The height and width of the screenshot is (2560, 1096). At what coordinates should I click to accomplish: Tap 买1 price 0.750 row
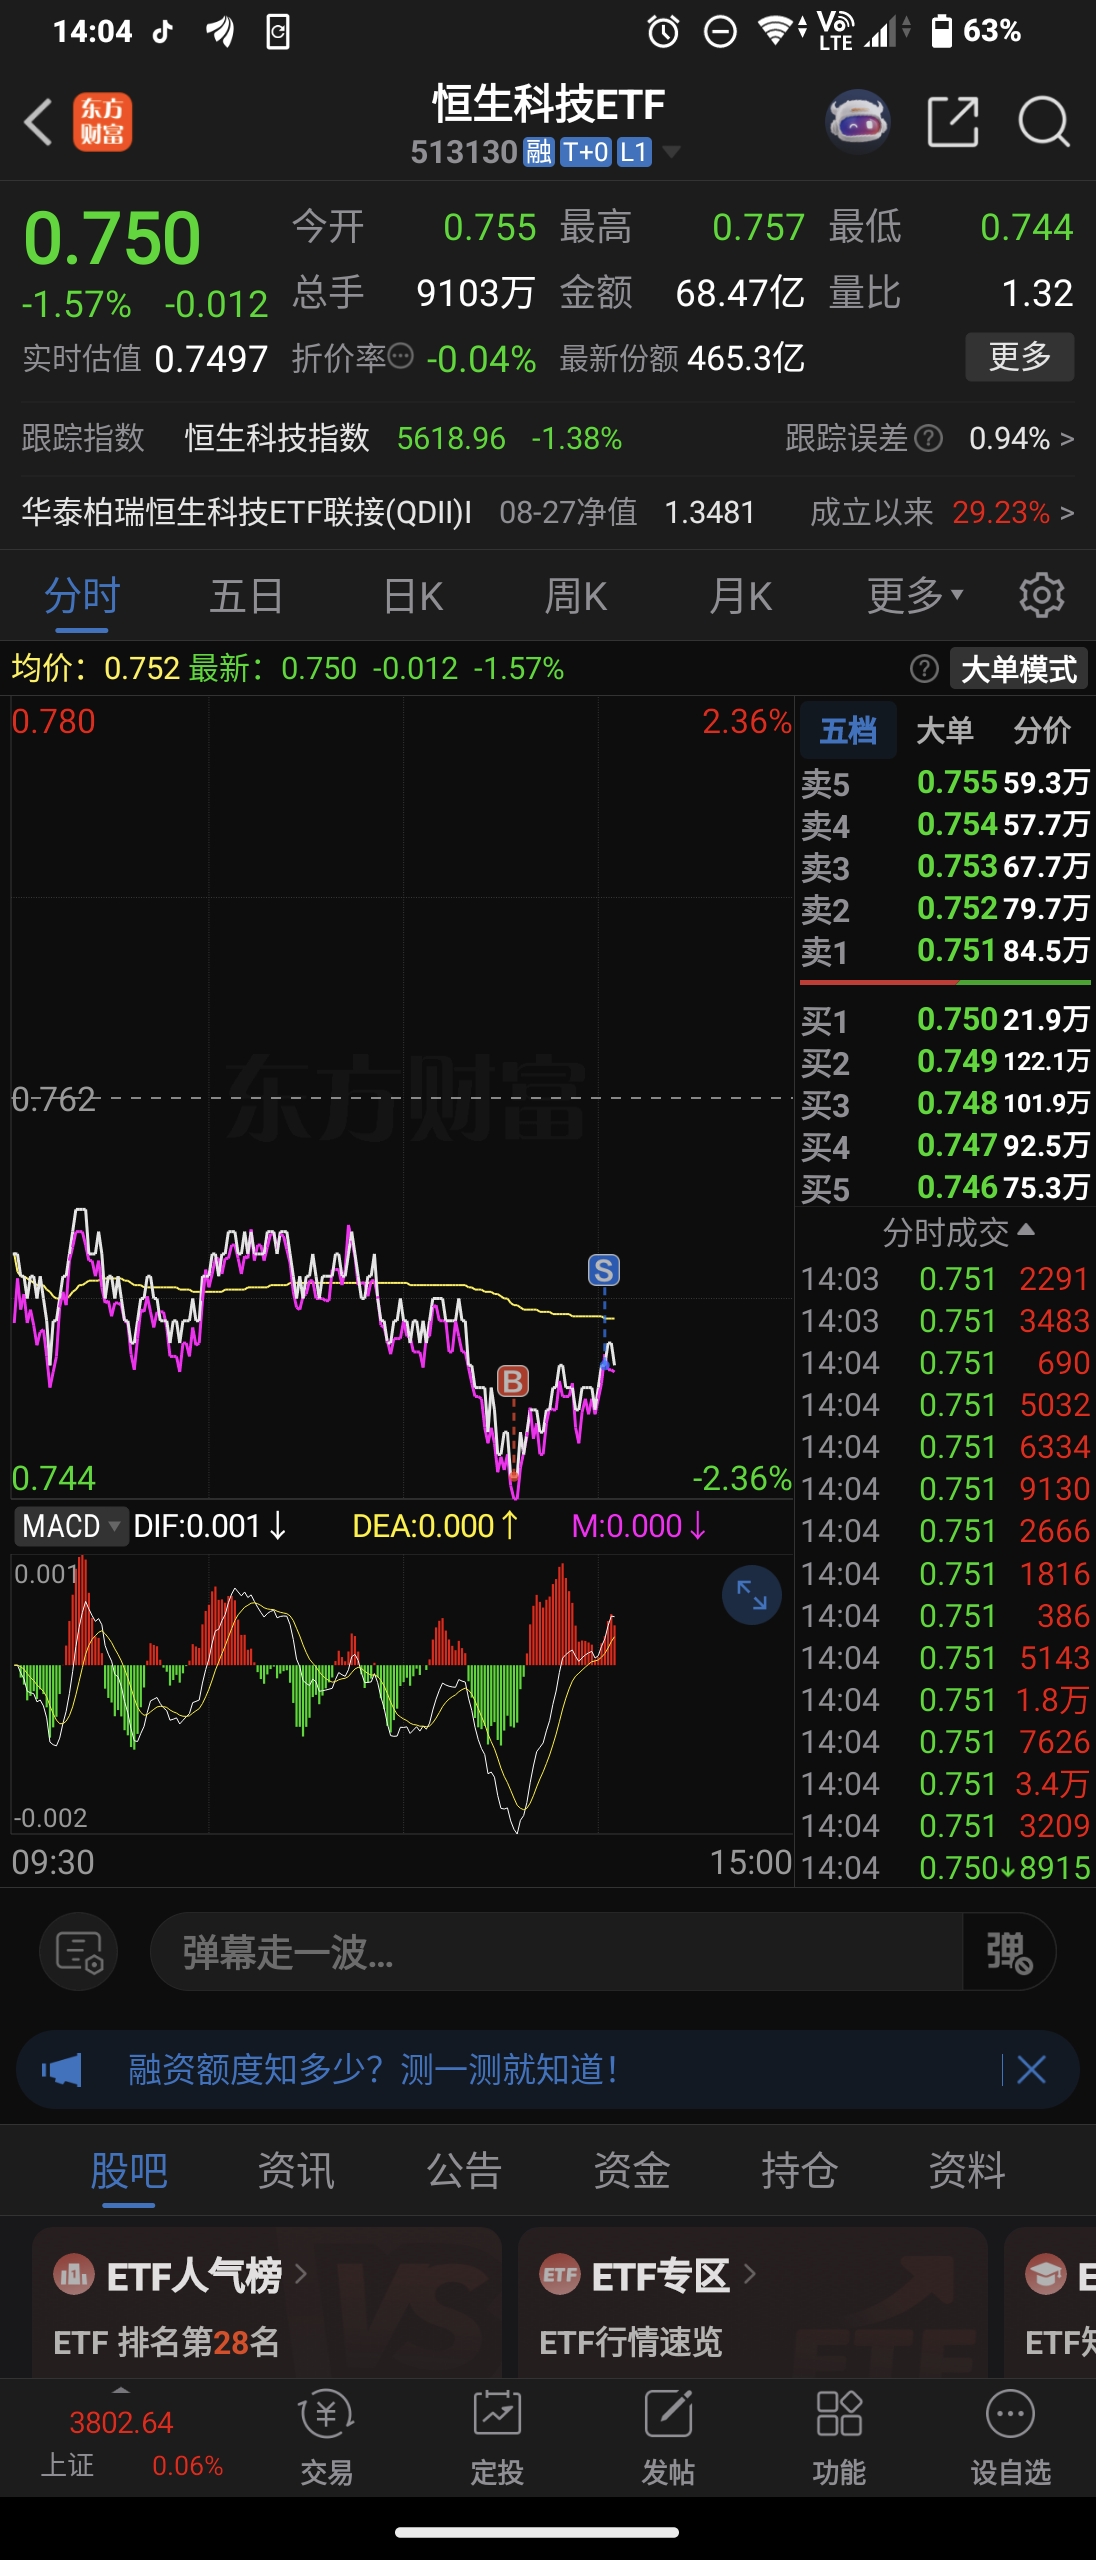[945, 1019]
